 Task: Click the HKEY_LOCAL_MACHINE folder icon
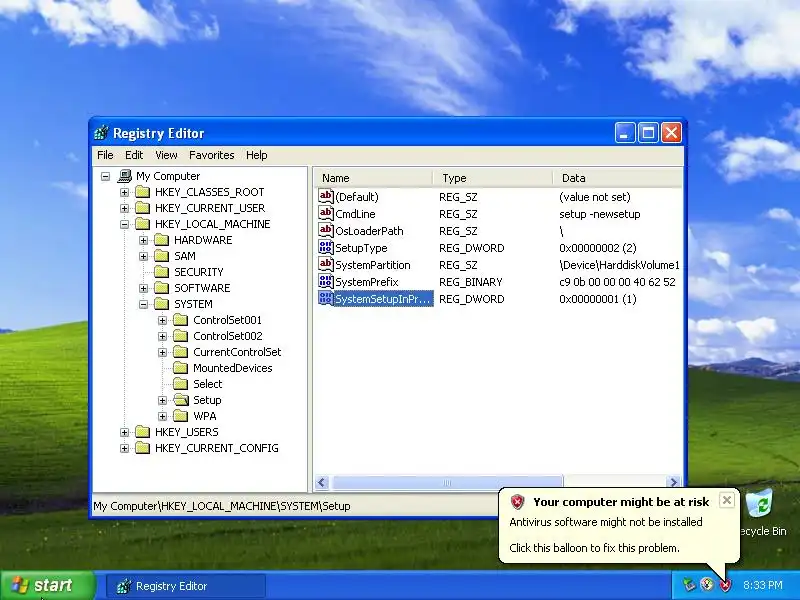point(143,224)
